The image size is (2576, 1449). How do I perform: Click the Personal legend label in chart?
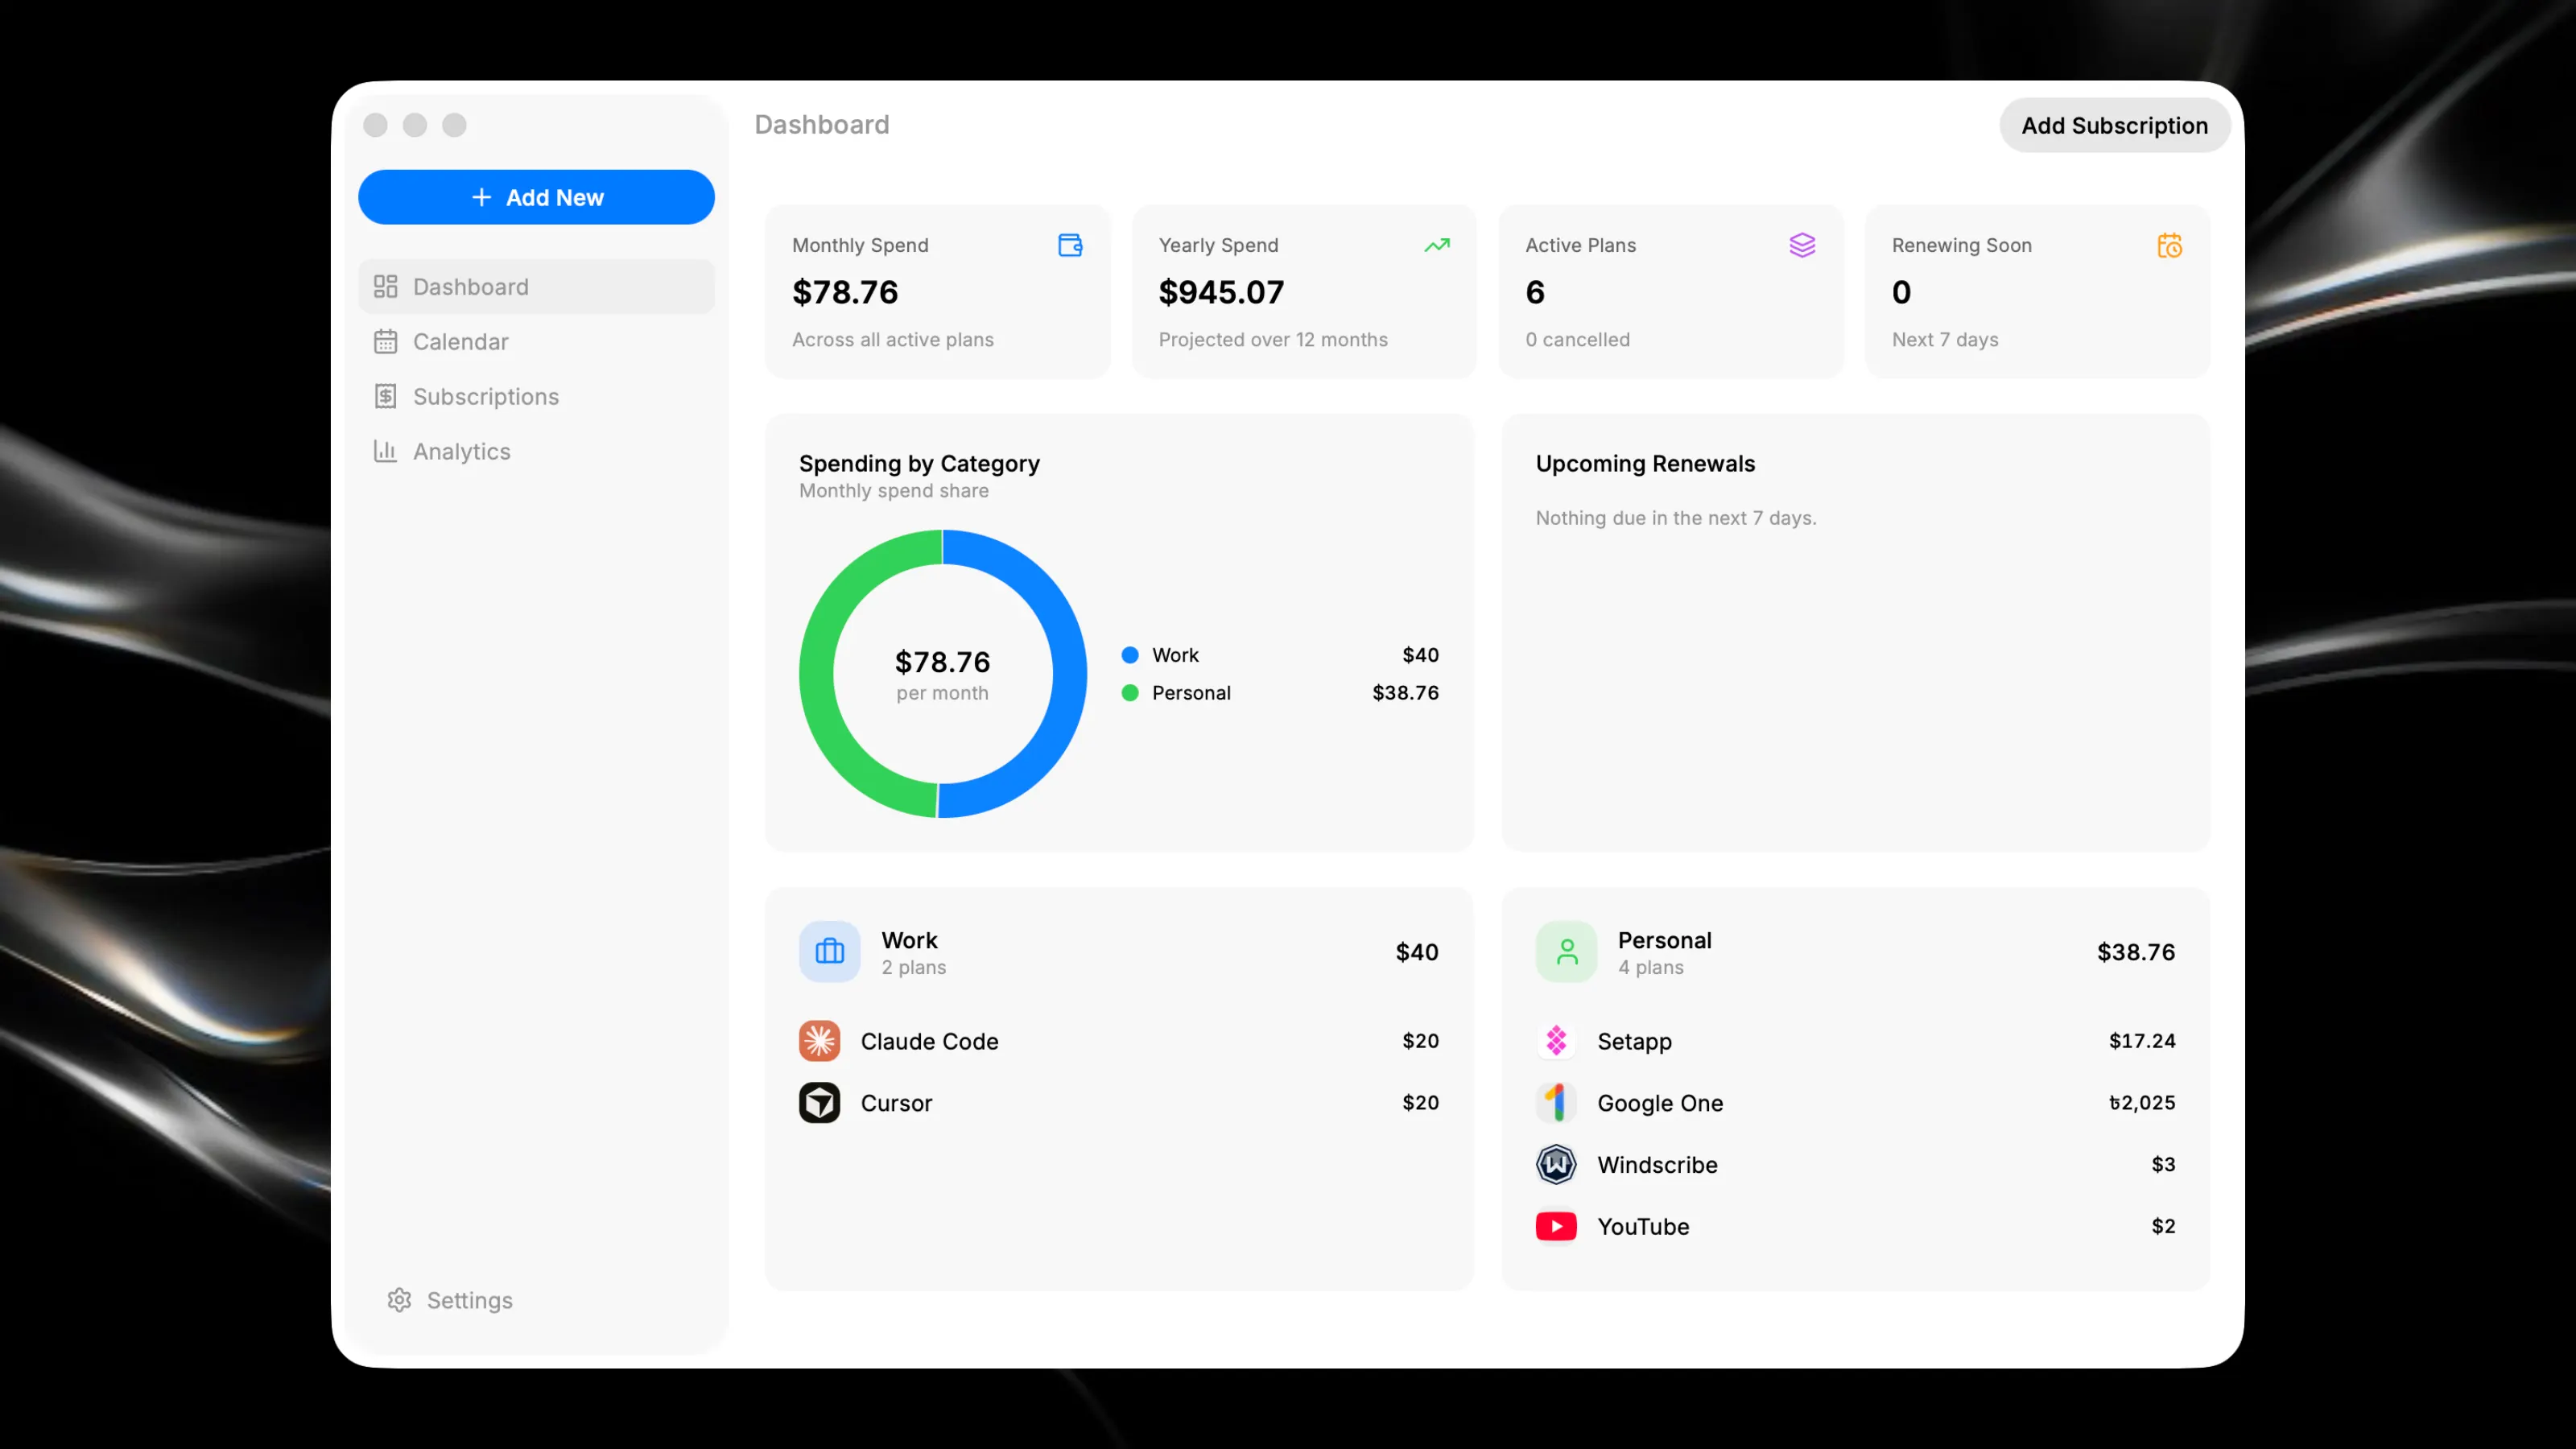point(1191,693)
